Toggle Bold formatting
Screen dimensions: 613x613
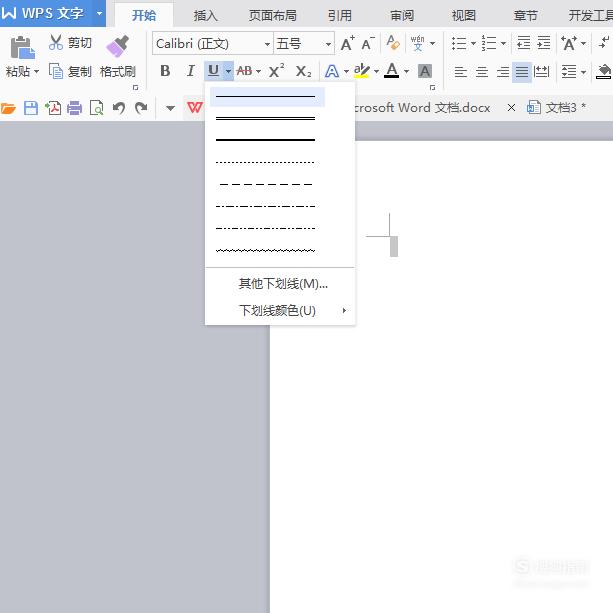[165, 71]
